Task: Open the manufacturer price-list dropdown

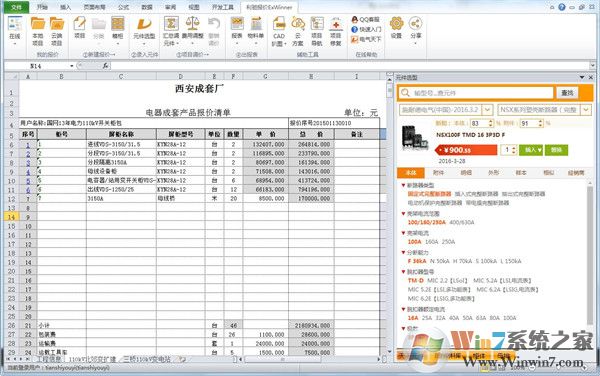Action: click(487, 110)
